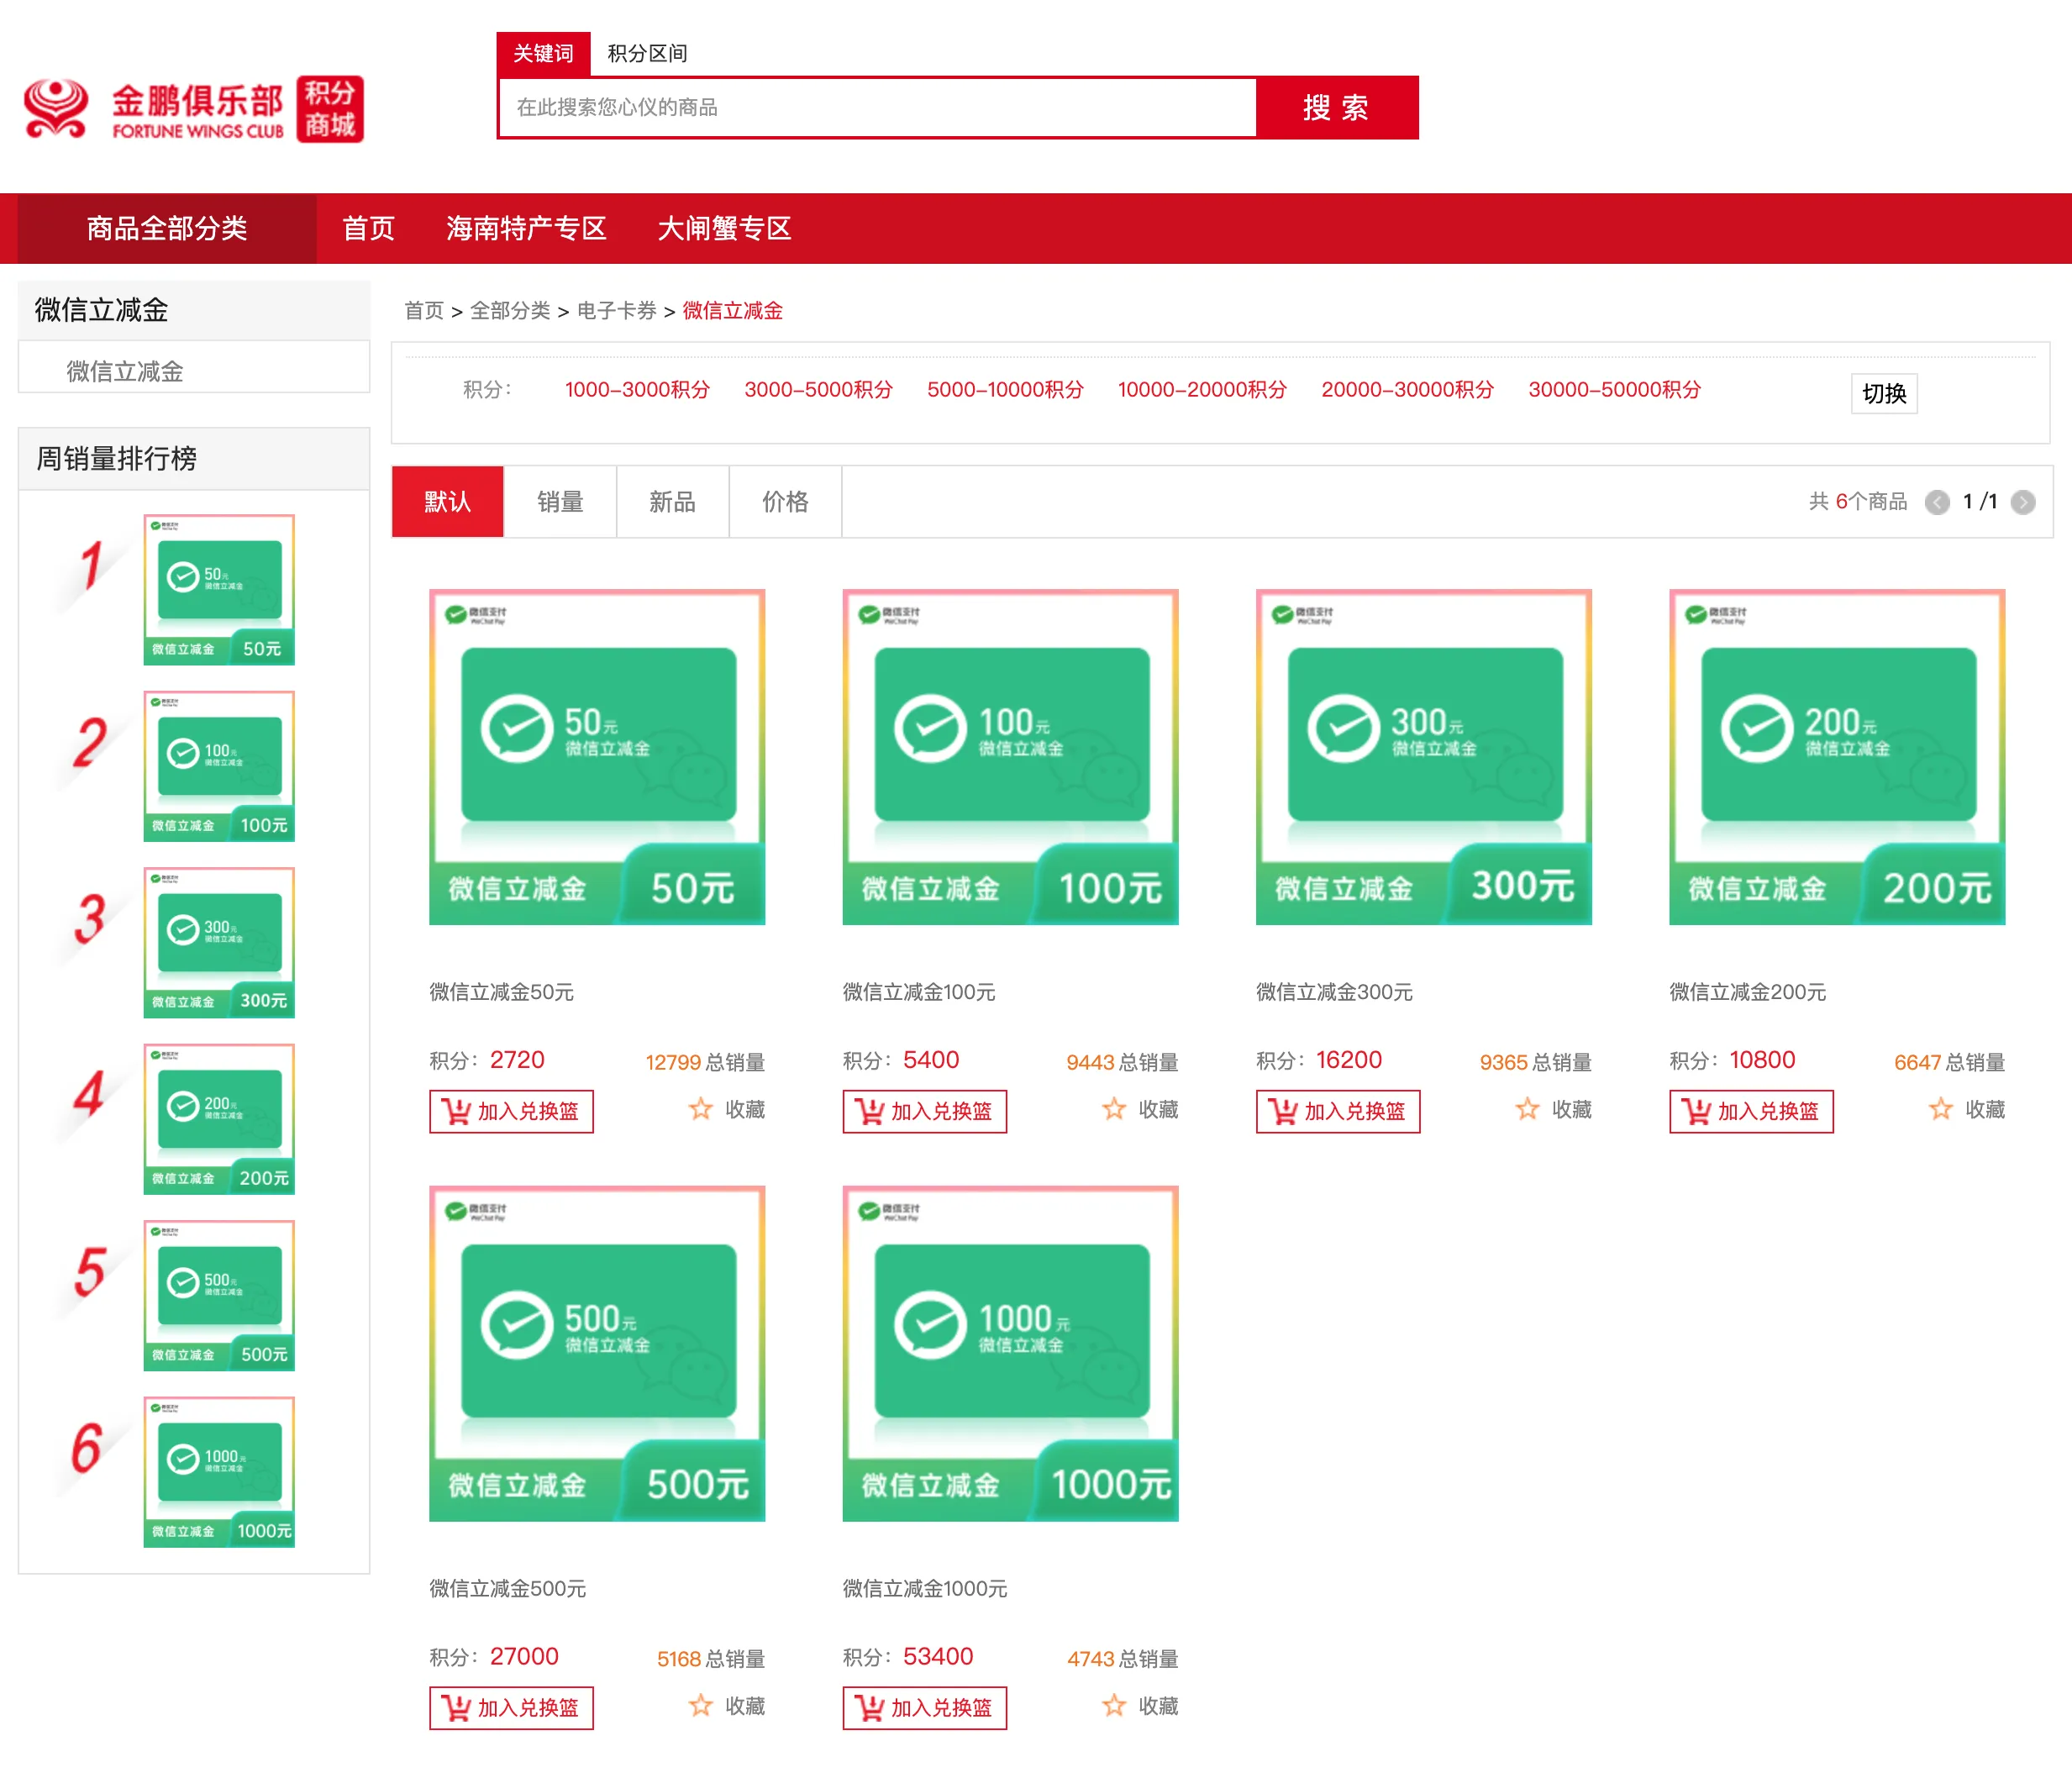Click the star favorite icon for 微信立减金1000元
Viewport: 2072px width, 1778px height.
tap(1114, 1705)
